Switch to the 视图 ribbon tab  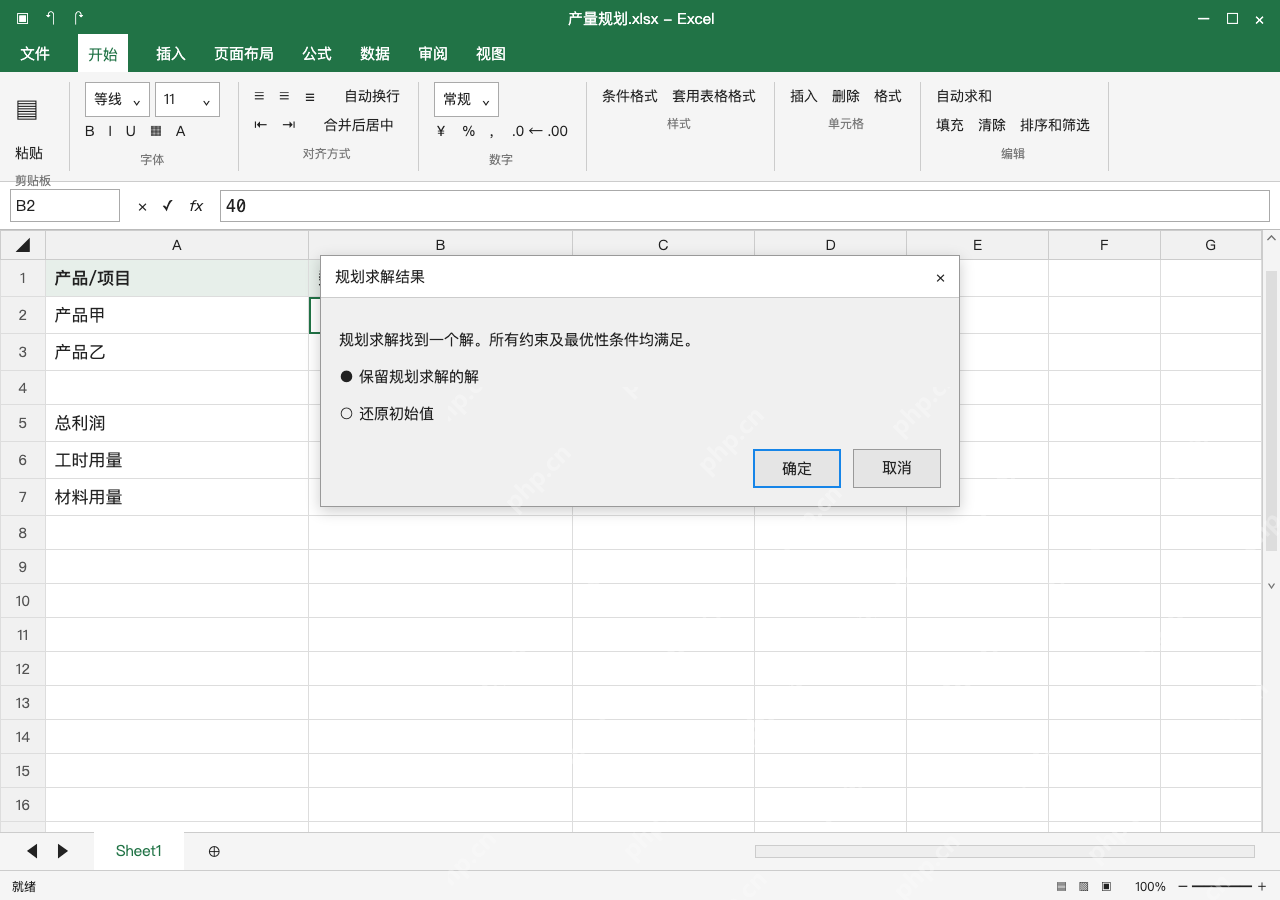click(491, 54)
